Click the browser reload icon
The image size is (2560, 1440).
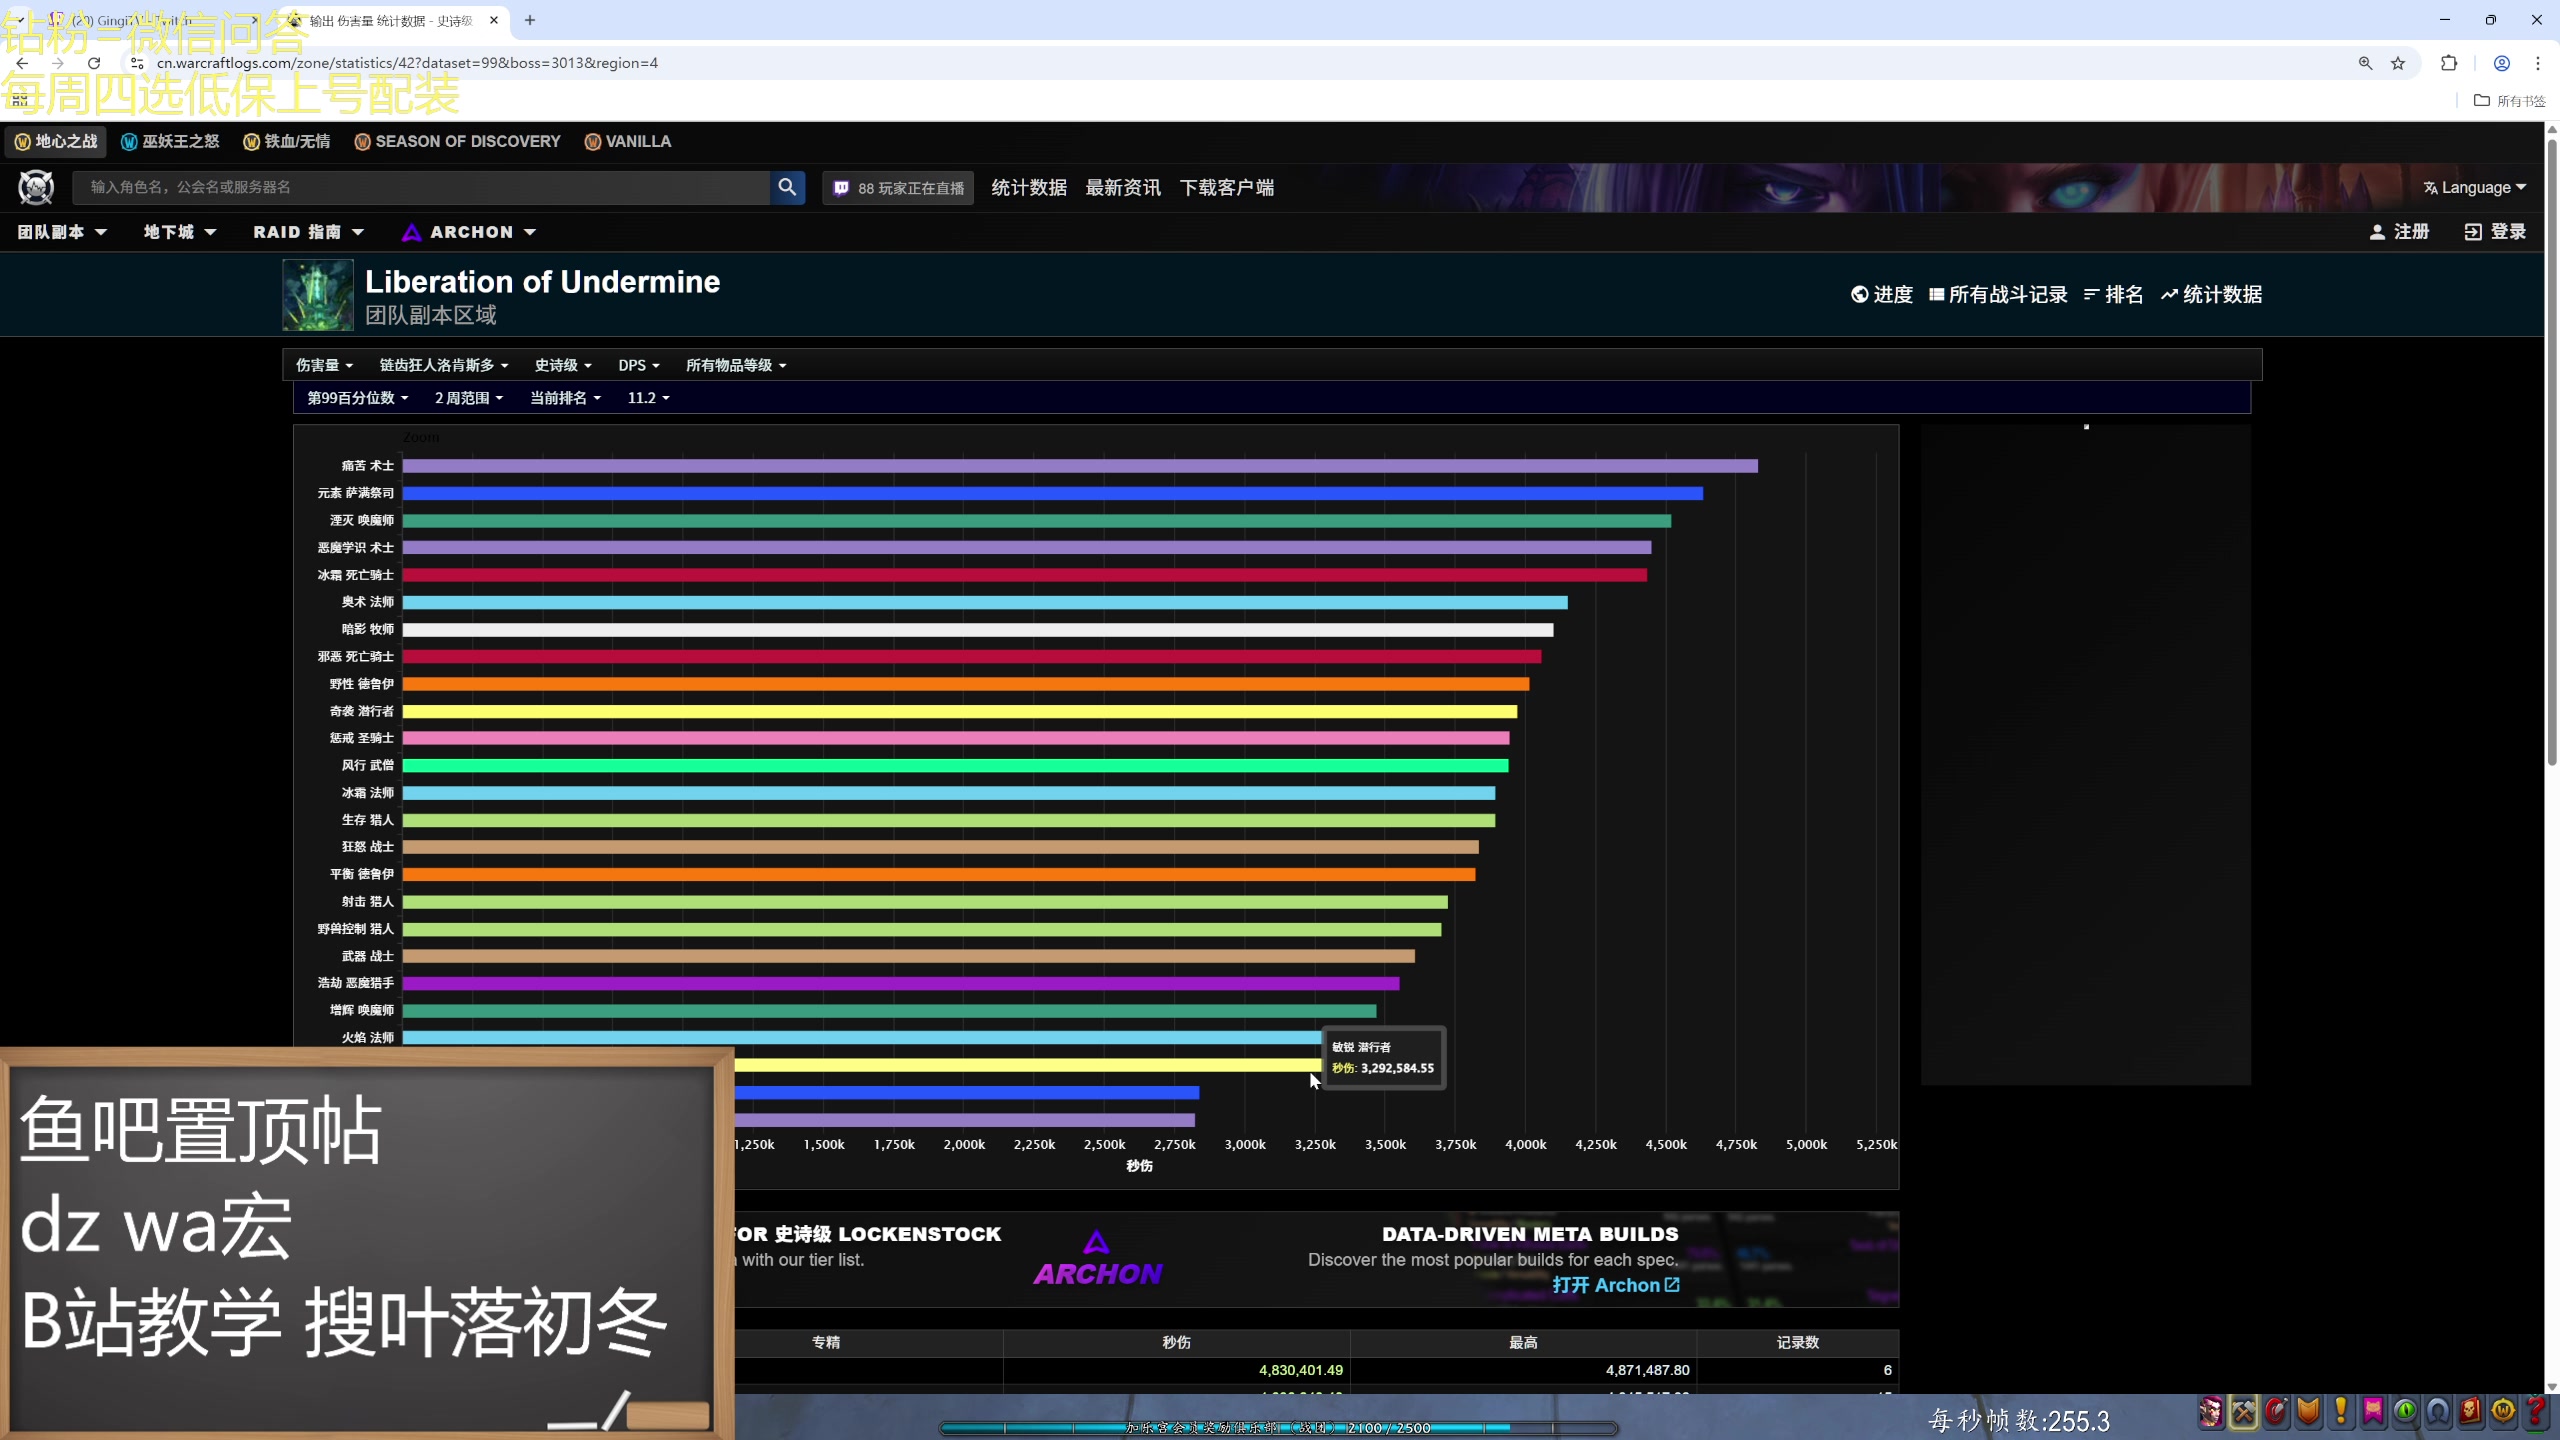94,63
